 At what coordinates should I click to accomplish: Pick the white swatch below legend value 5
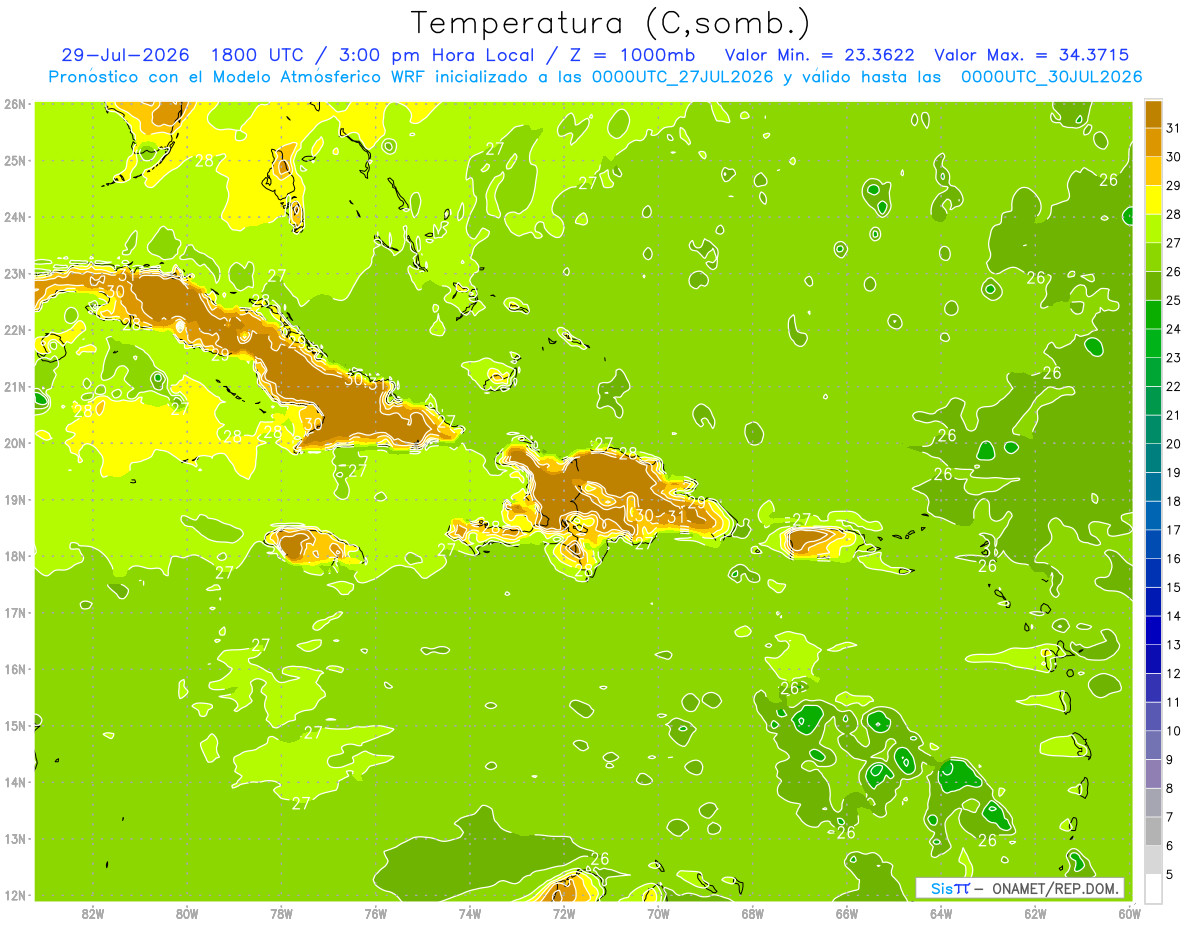coord(1154,888)
